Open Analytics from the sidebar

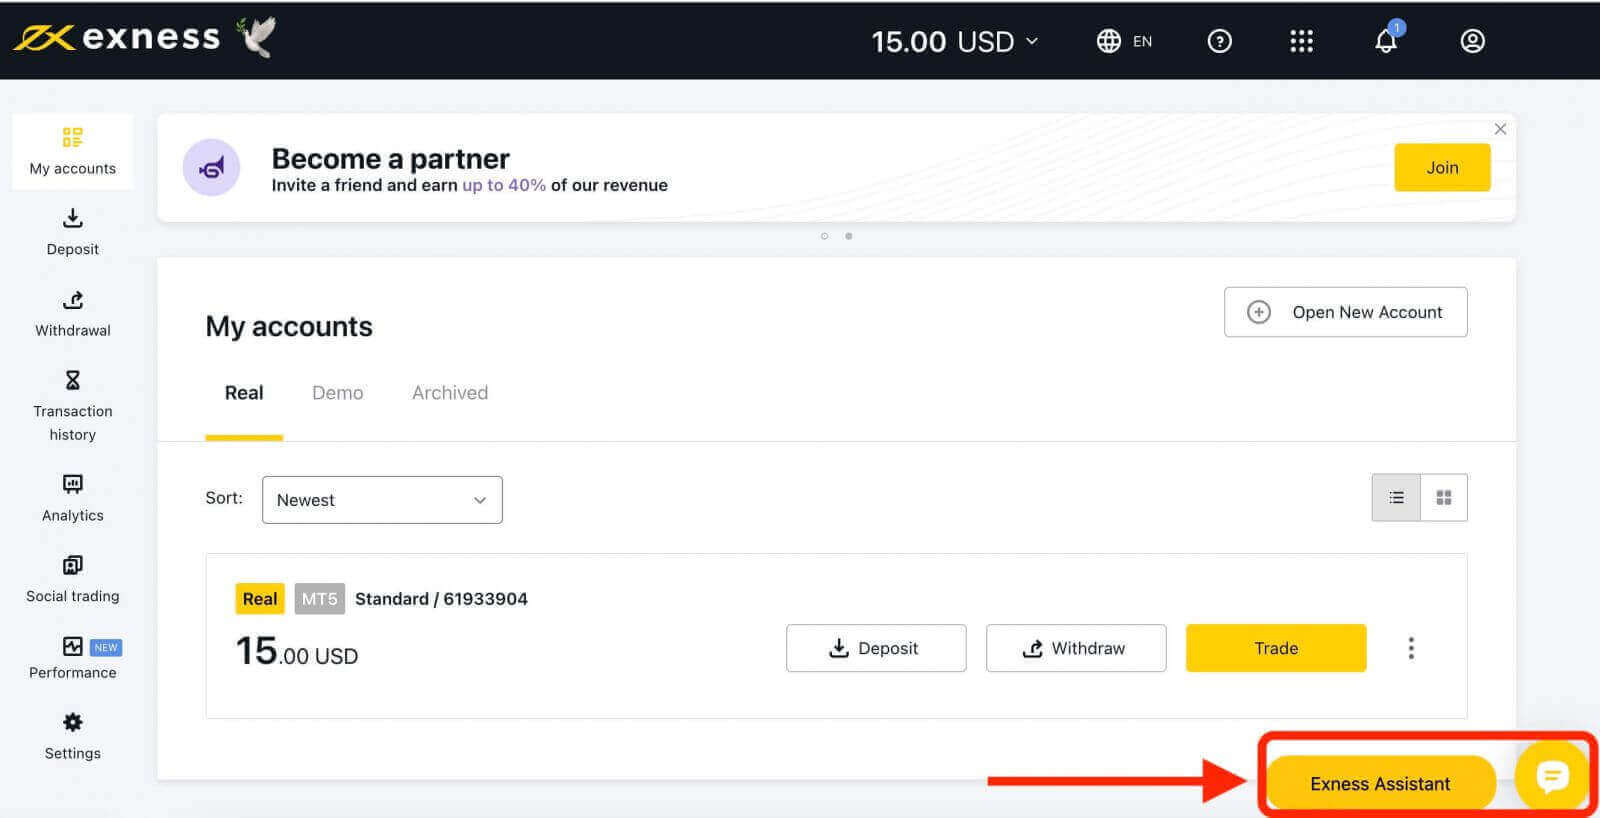[x=73, y=498]
